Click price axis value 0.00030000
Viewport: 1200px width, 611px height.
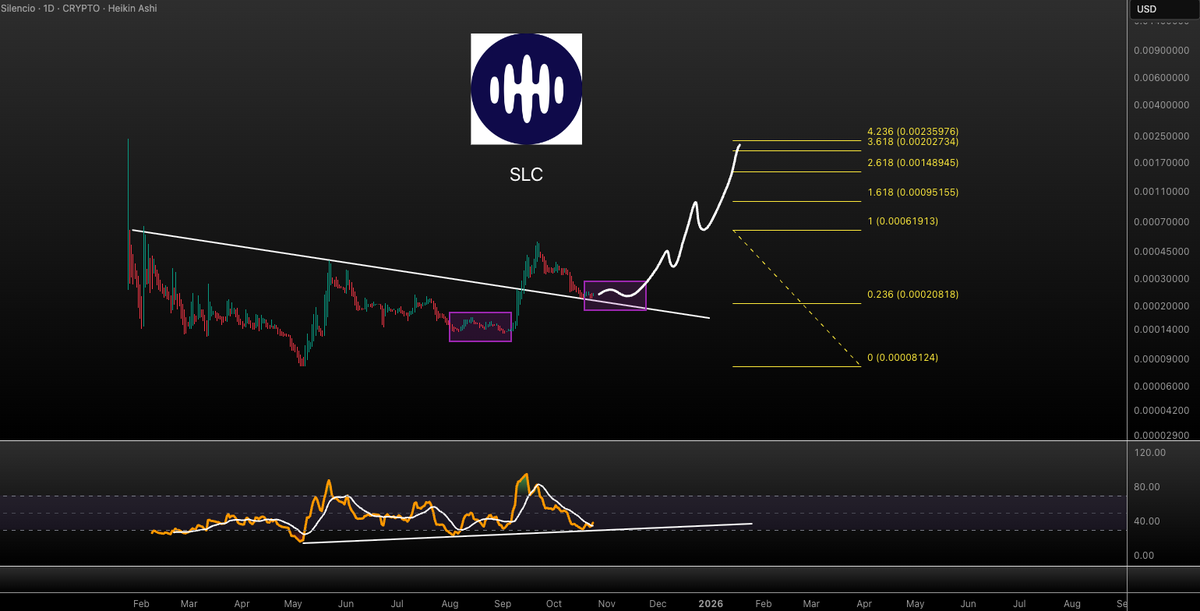(1162, 279)
